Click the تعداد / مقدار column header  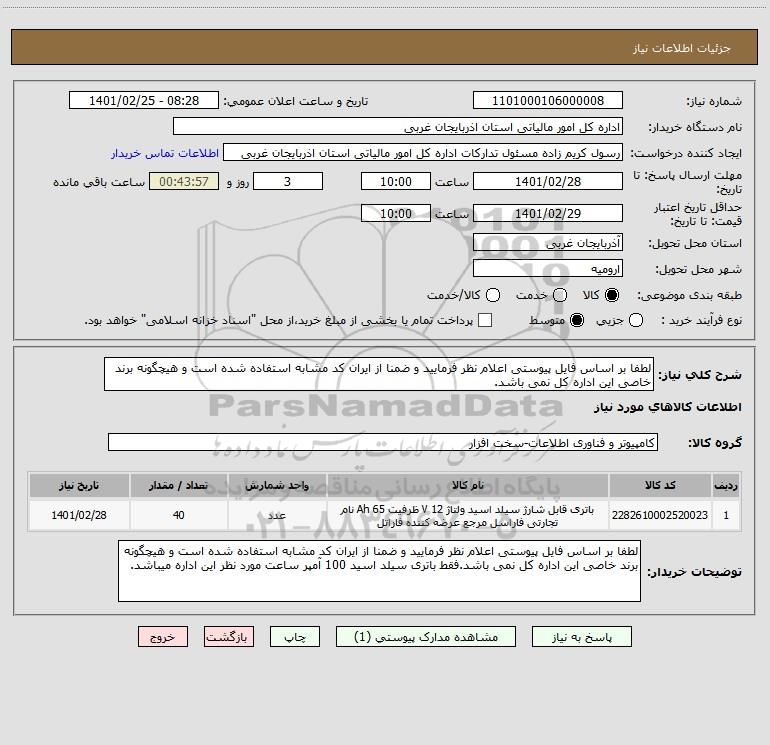[x=178, y=485]
